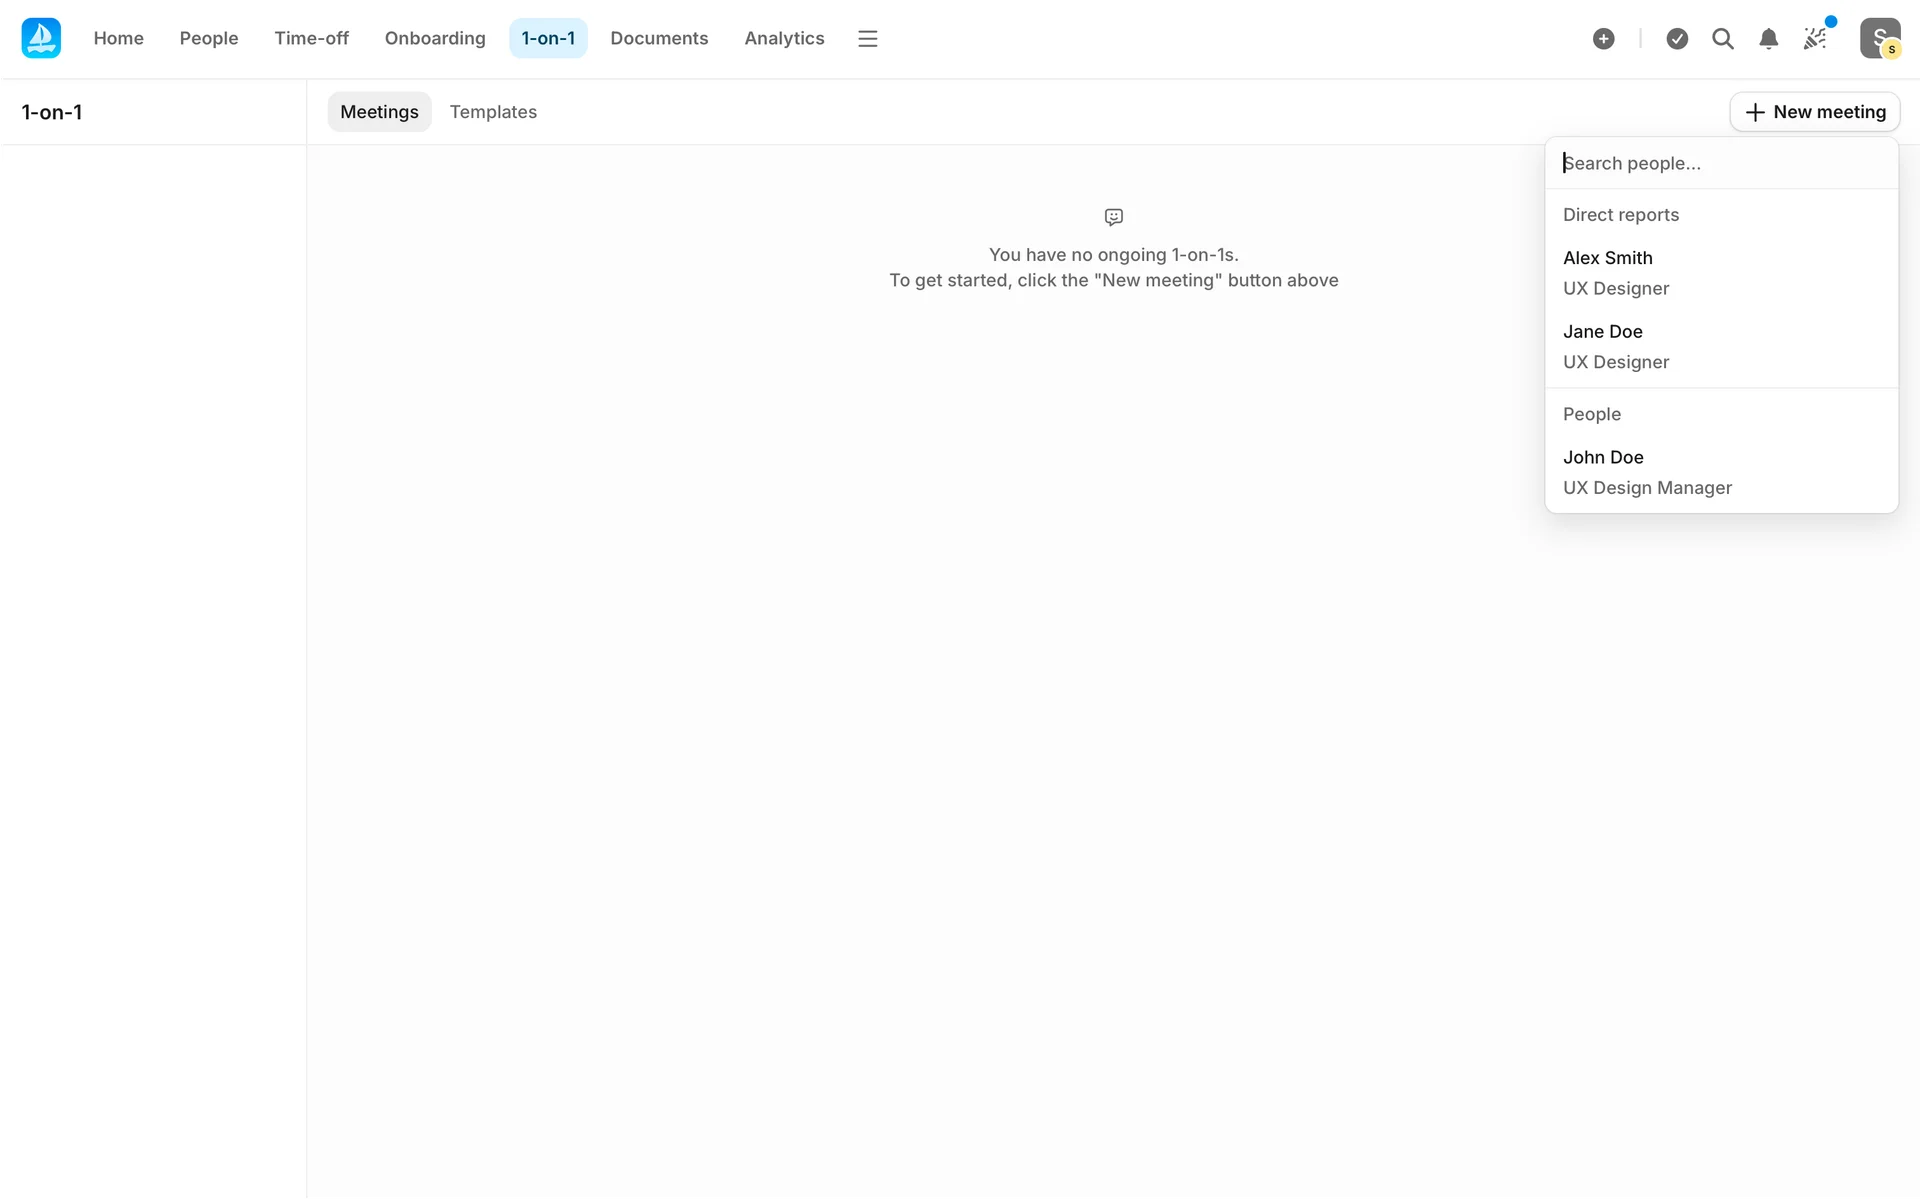1920x1200 pixels.
Task: Navigate to Time-off section
Action: coord(311,38)
